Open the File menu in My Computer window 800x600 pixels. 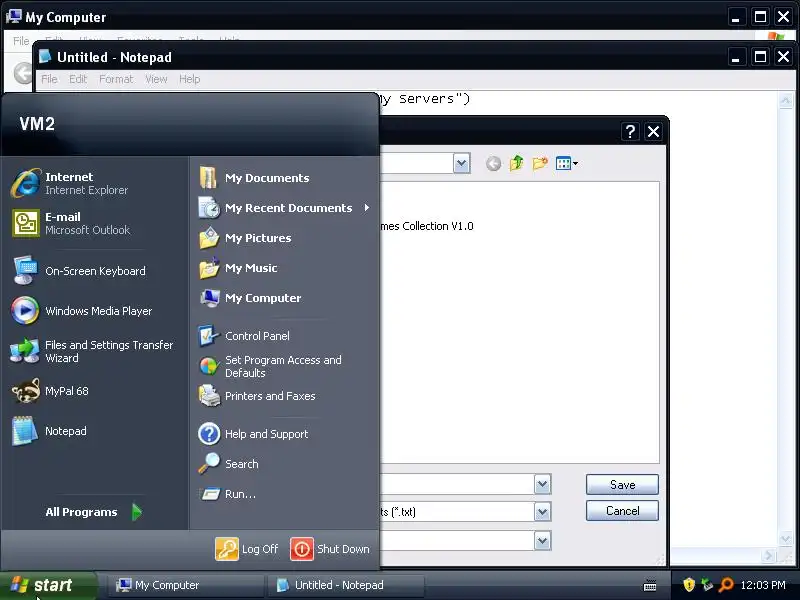21,40
